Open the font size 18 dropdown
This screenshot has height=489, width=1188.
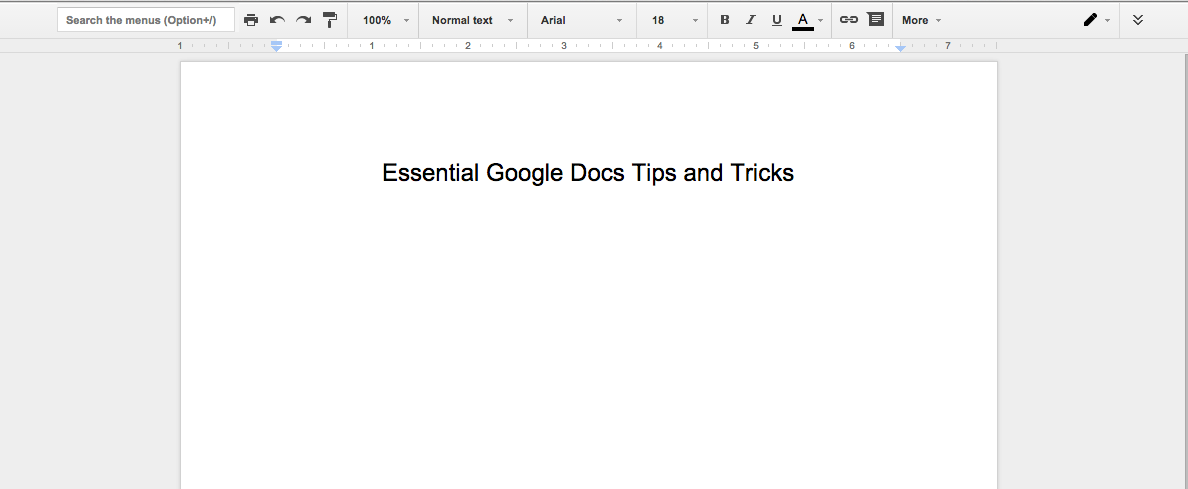click(674, 20)
